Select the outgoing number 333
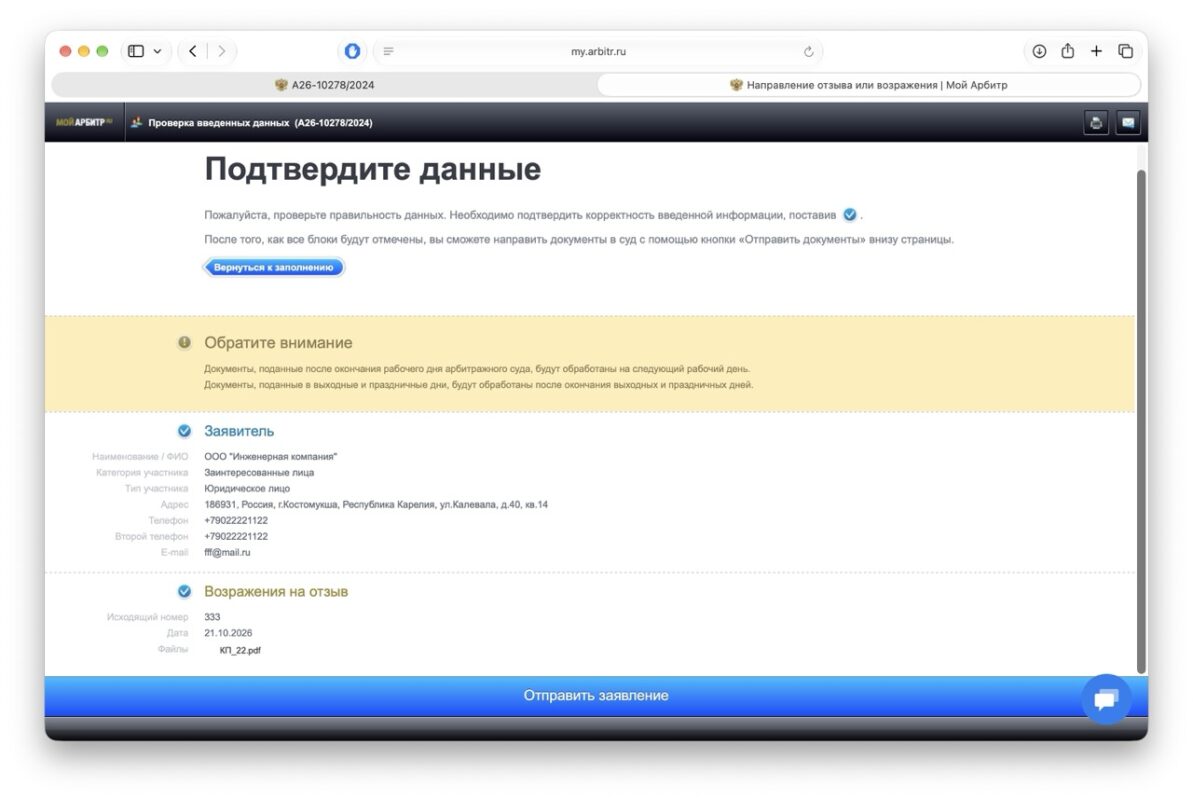Viewport: 1193px width, 800px height. (x=212, y=617)
